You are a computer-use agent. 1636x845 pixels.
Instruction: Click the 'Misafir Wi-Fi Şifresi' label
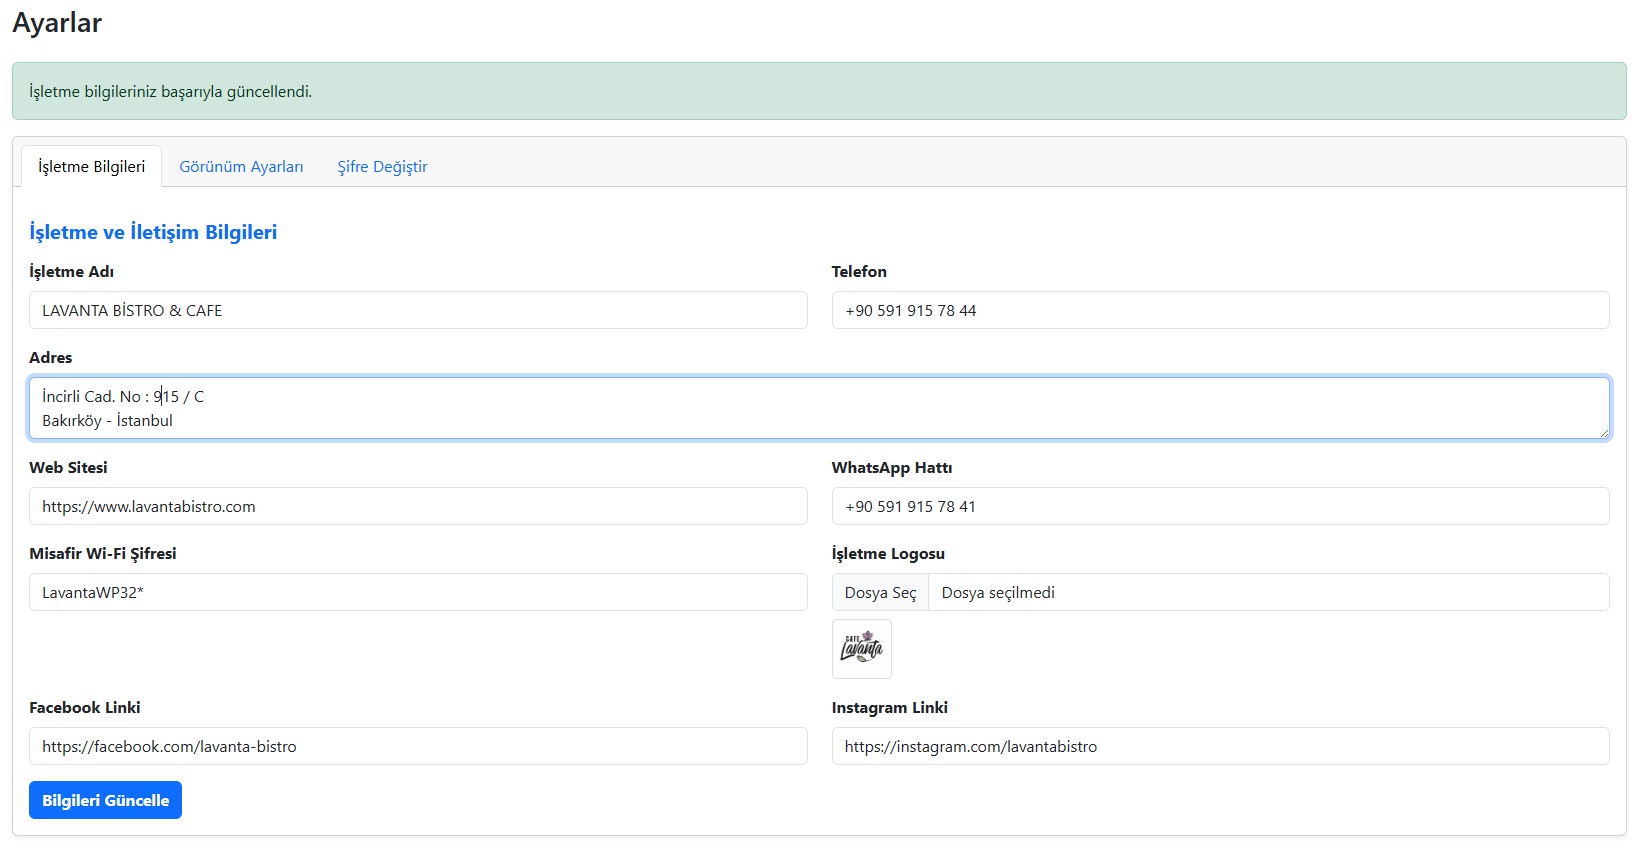coord(103,553)
